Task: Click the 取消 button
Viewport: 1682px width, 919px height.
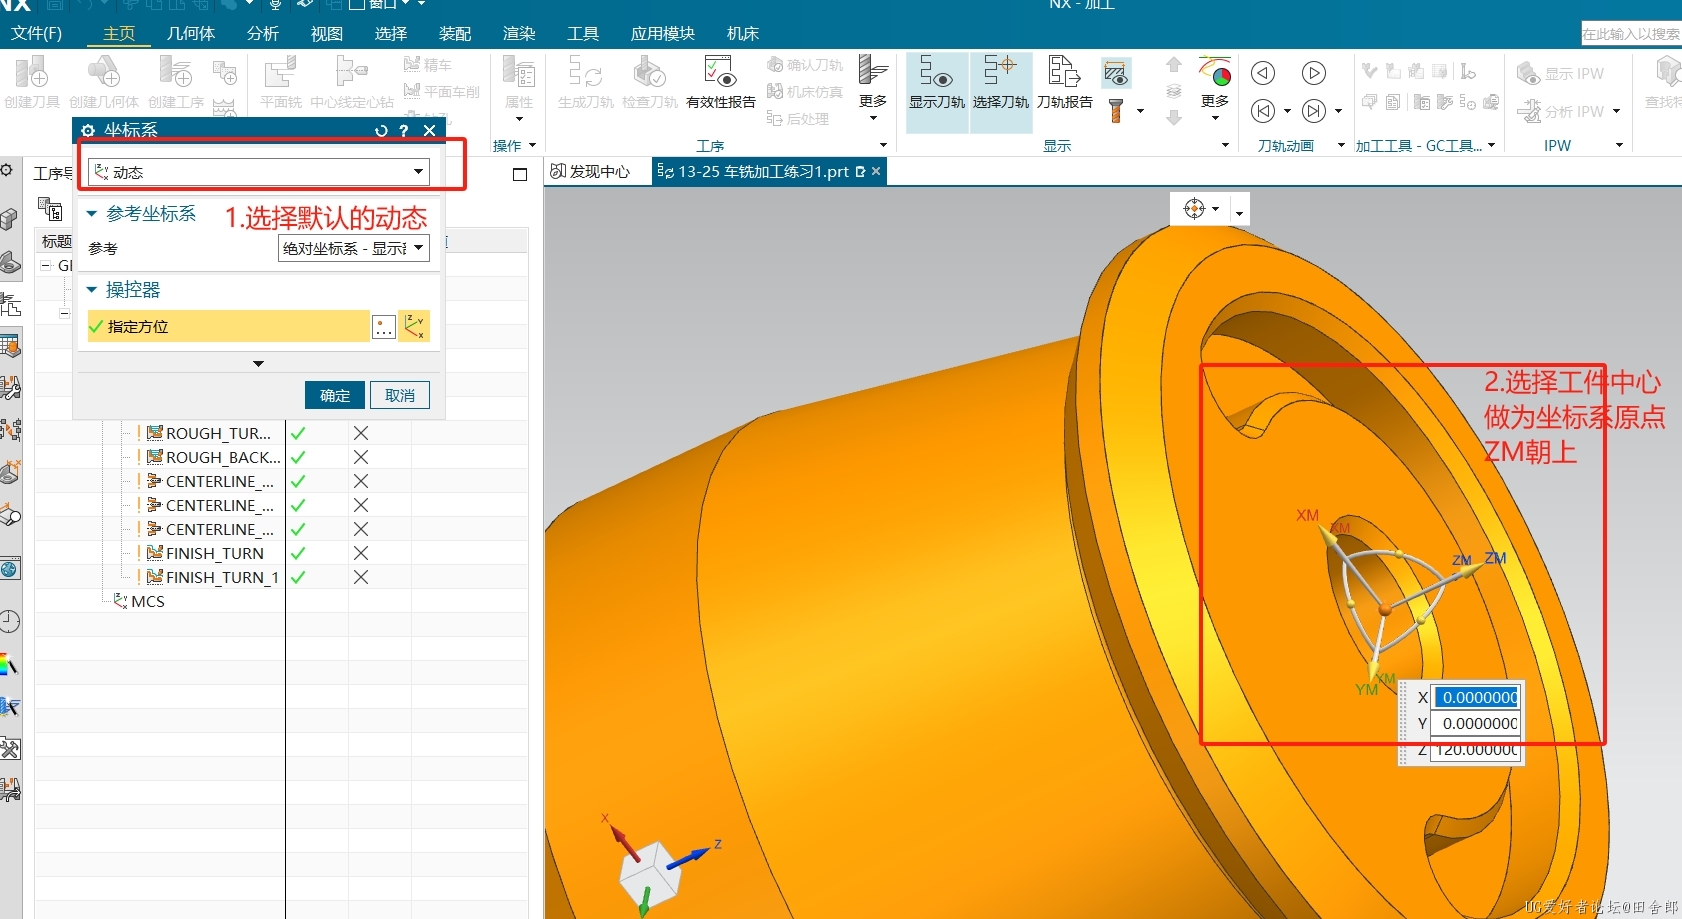Action: coord(400,395)
